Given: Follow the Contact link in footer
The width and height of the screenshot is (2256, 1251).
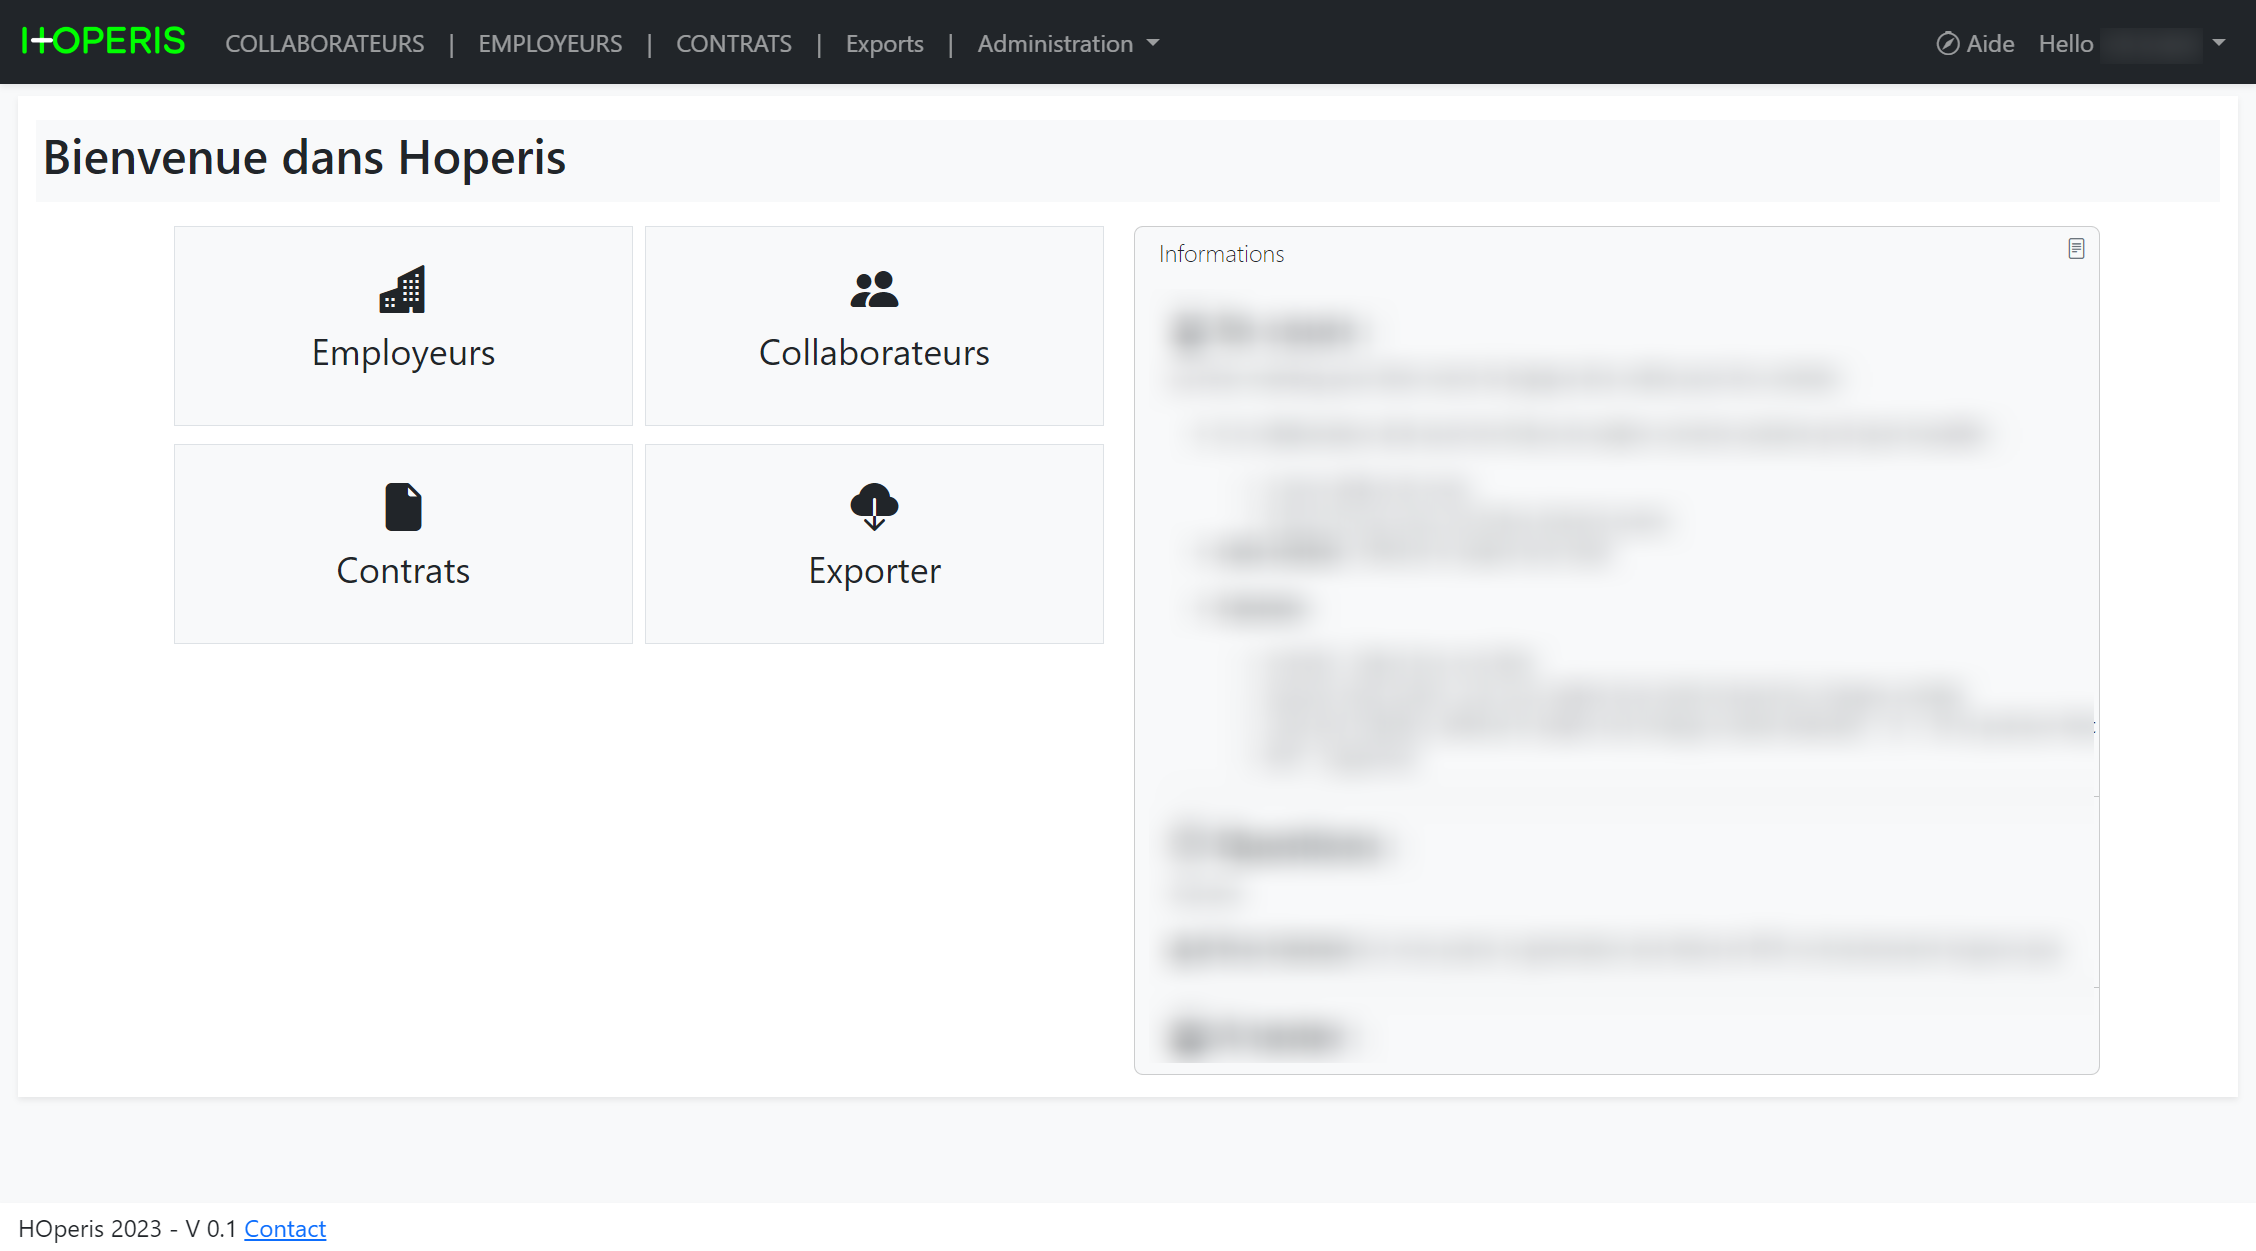Looking at the screenshot, I should pyautogui.click(x=285, y=1229).
